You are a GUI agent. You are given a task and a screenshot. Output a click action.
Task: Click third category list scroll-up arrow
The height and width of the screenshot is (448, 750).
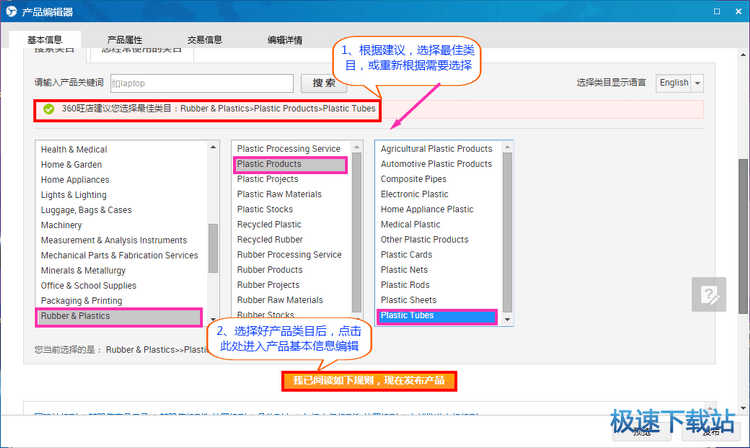[x=507, y=147]
